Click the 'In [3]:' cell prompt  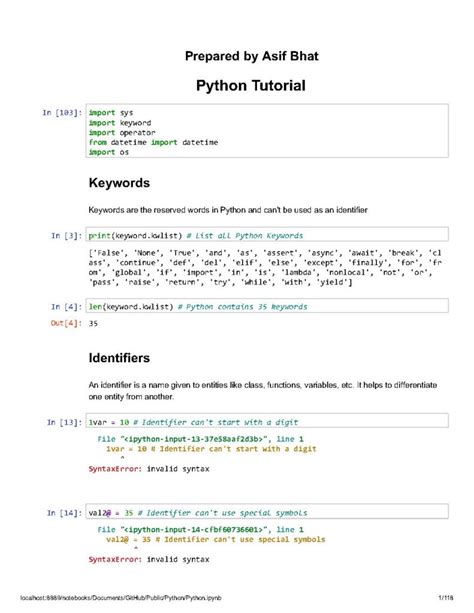[x=66, y=236]
